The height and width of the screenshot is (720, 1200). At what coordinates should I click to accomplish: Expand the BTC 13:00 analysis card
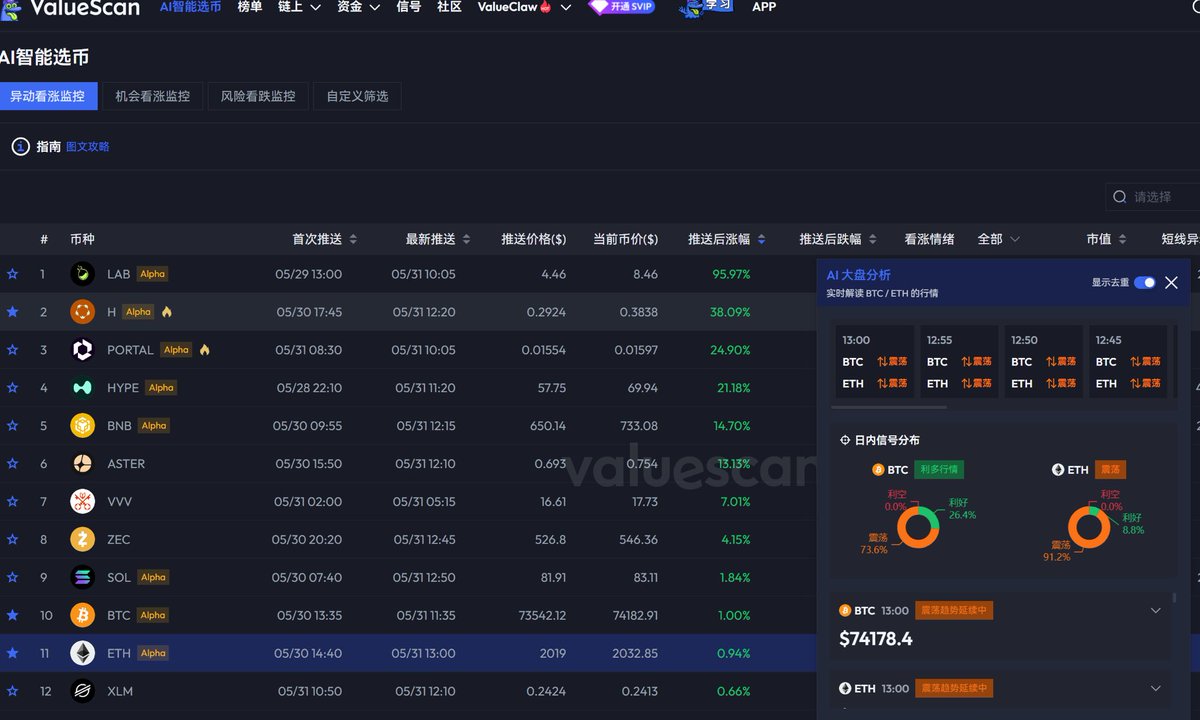pos(1156,610)
